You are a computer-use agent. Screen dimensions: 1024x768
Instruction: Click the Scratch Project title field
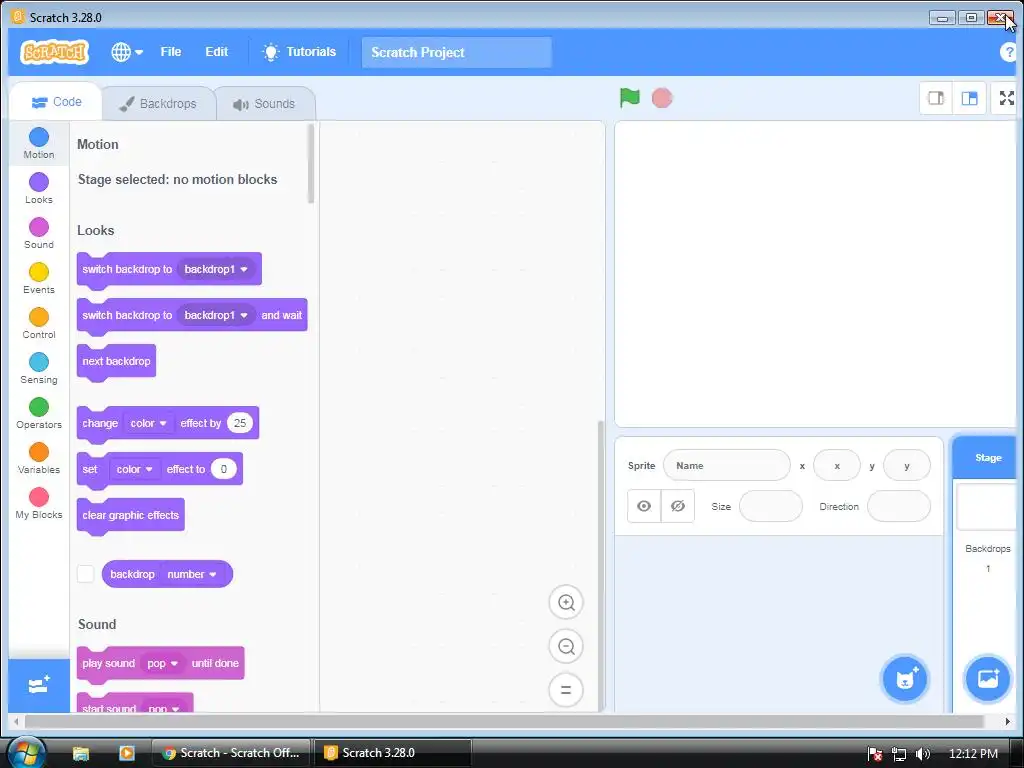(456, 52)
